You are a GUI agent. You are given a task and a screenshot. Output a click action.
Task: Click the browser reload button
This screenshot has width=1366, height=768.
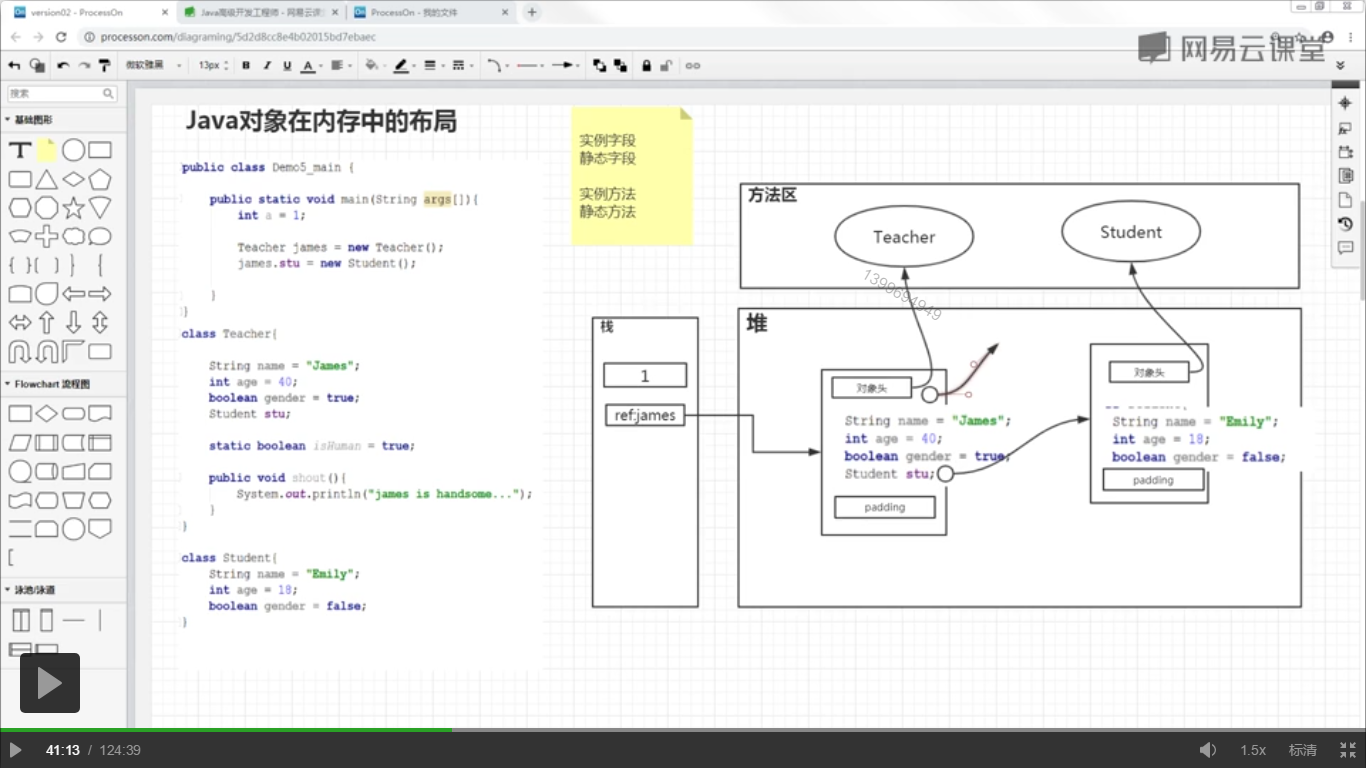tap(60, 37)
